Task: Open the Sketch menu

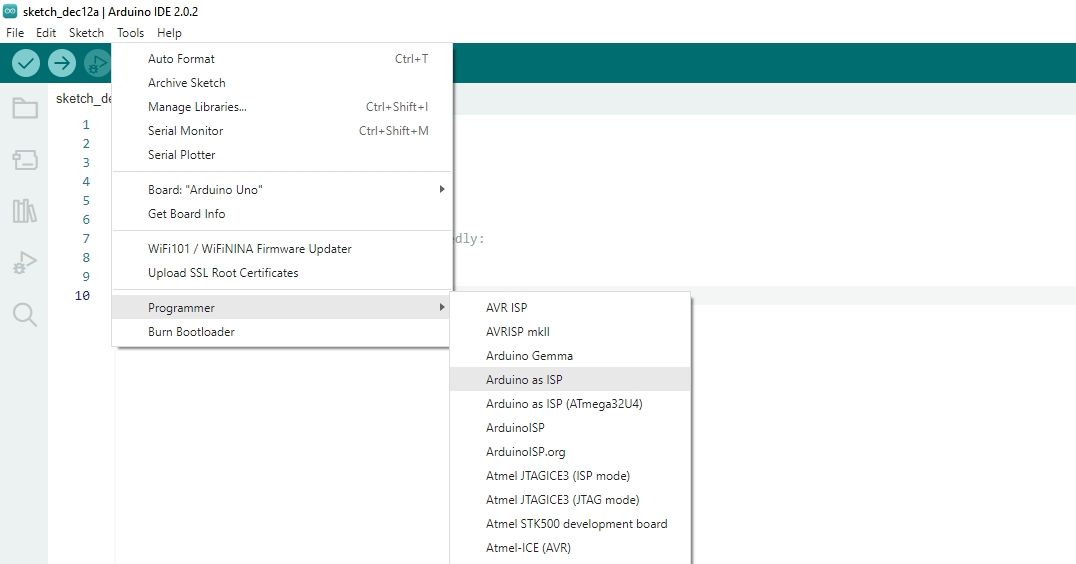Action: tap(86, 33)
